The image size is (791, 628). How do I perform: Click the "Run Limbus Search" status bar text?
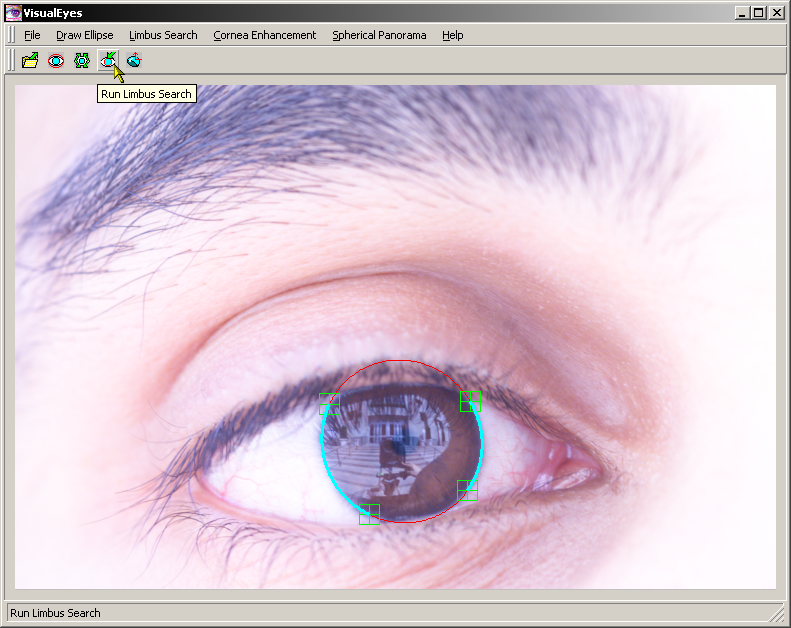click(x=55, y=613)
